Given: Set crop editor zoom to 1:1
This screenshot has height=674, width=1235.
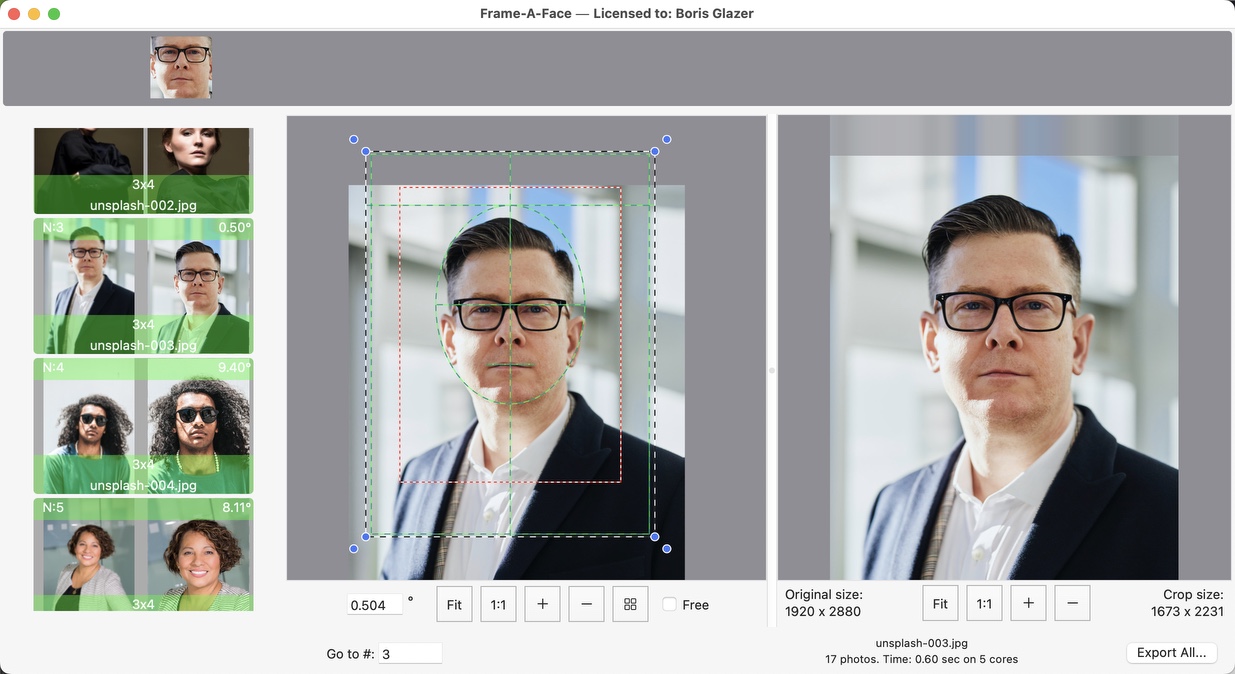Looking at the screenshot, I should [498, 604].
